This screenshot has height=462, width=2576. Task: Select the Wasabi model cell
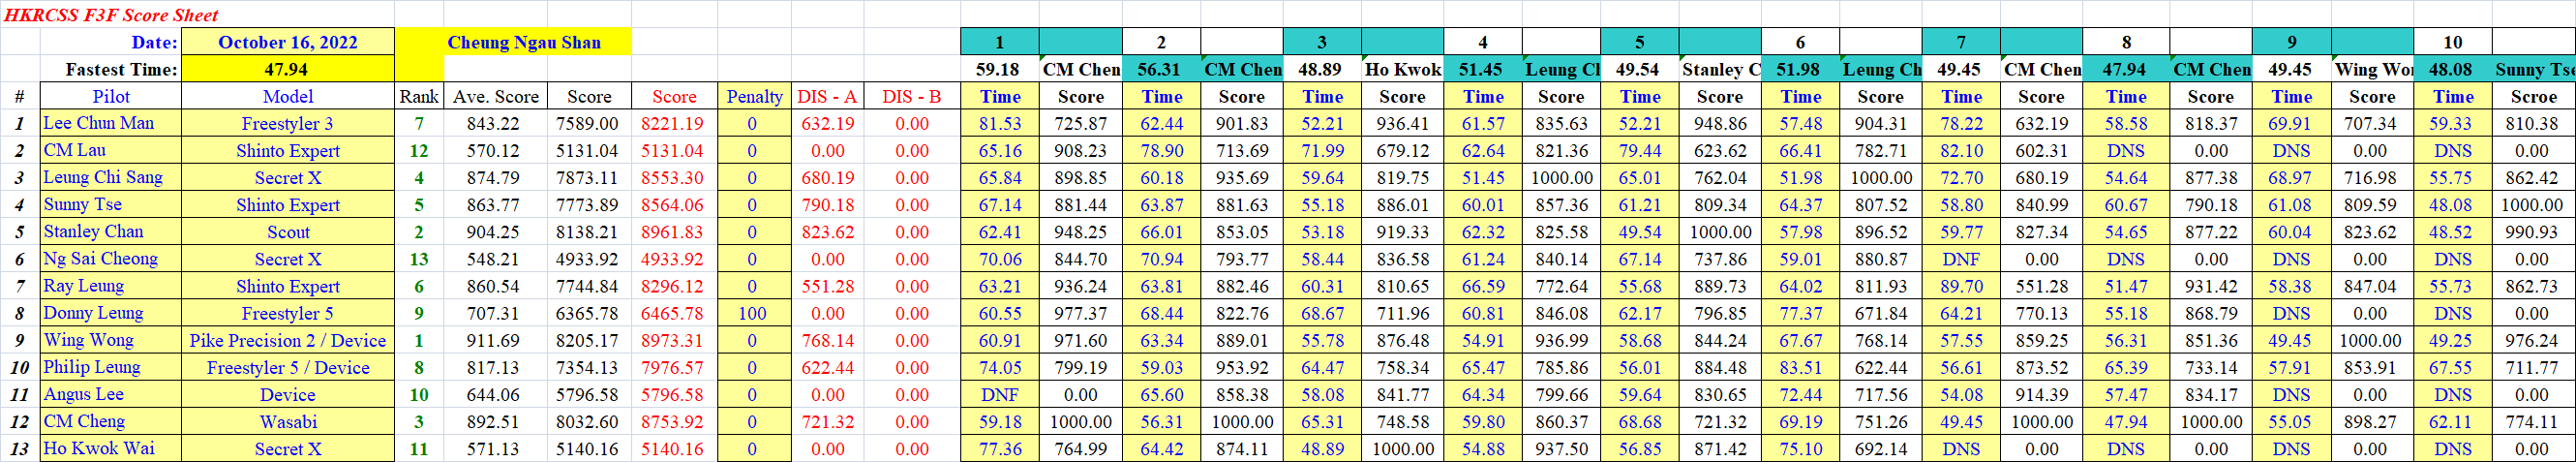tap(287, 421)
